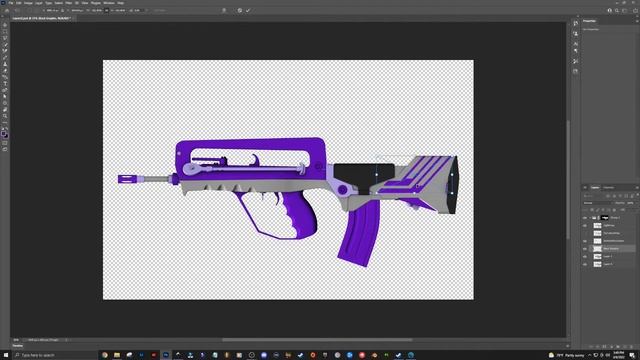Switch to the Channels panel tab
The width and height of the screenshot is (640, 360).
tap(609, 187)
